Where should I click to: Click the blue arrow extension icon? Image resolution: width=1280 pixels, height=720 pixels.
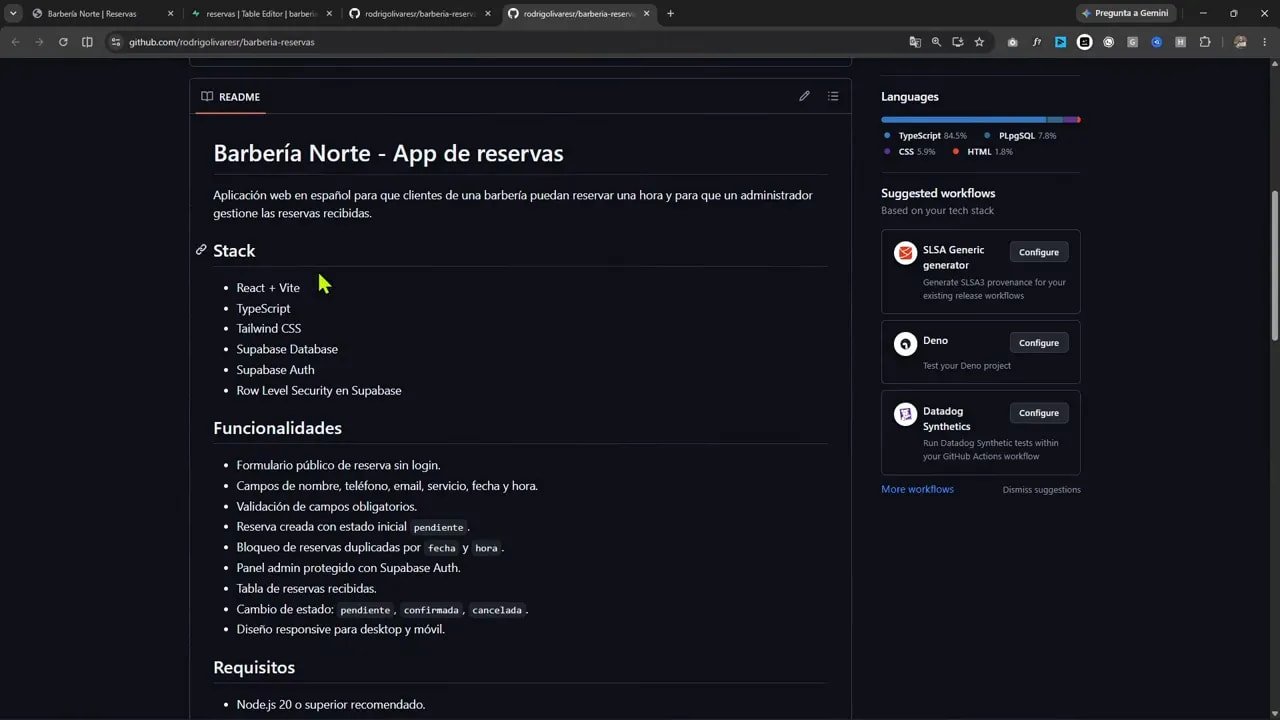(x=1061, y=42)
